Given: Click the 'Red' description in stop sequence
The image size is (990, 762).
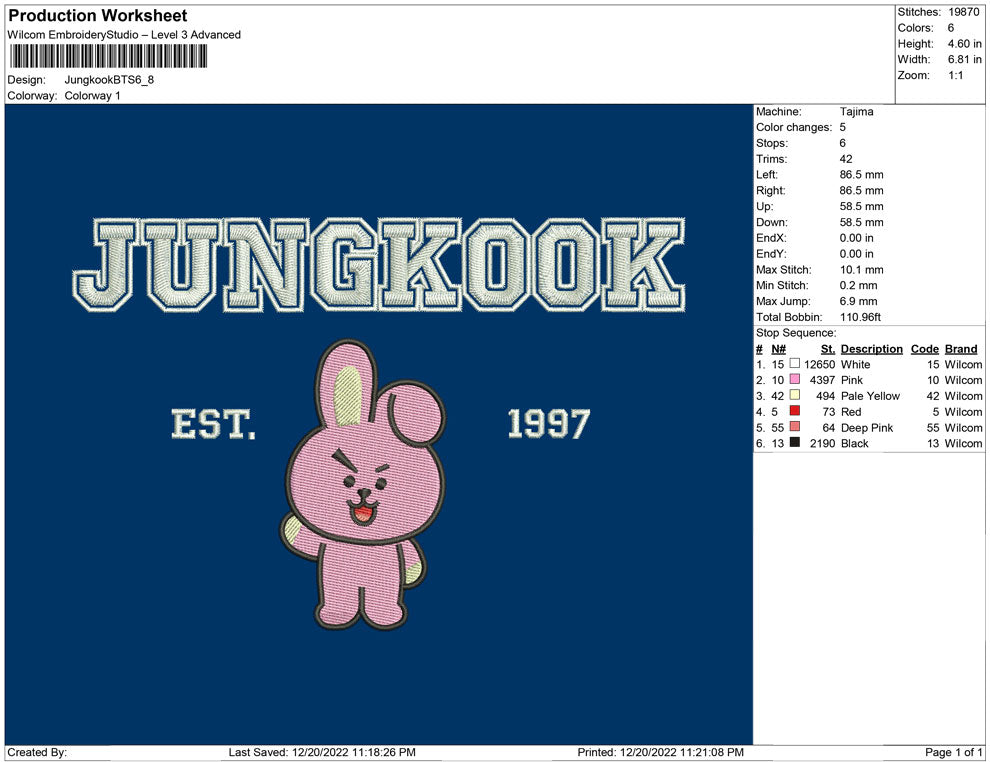Looking at the screenshot, I should 851,412.
